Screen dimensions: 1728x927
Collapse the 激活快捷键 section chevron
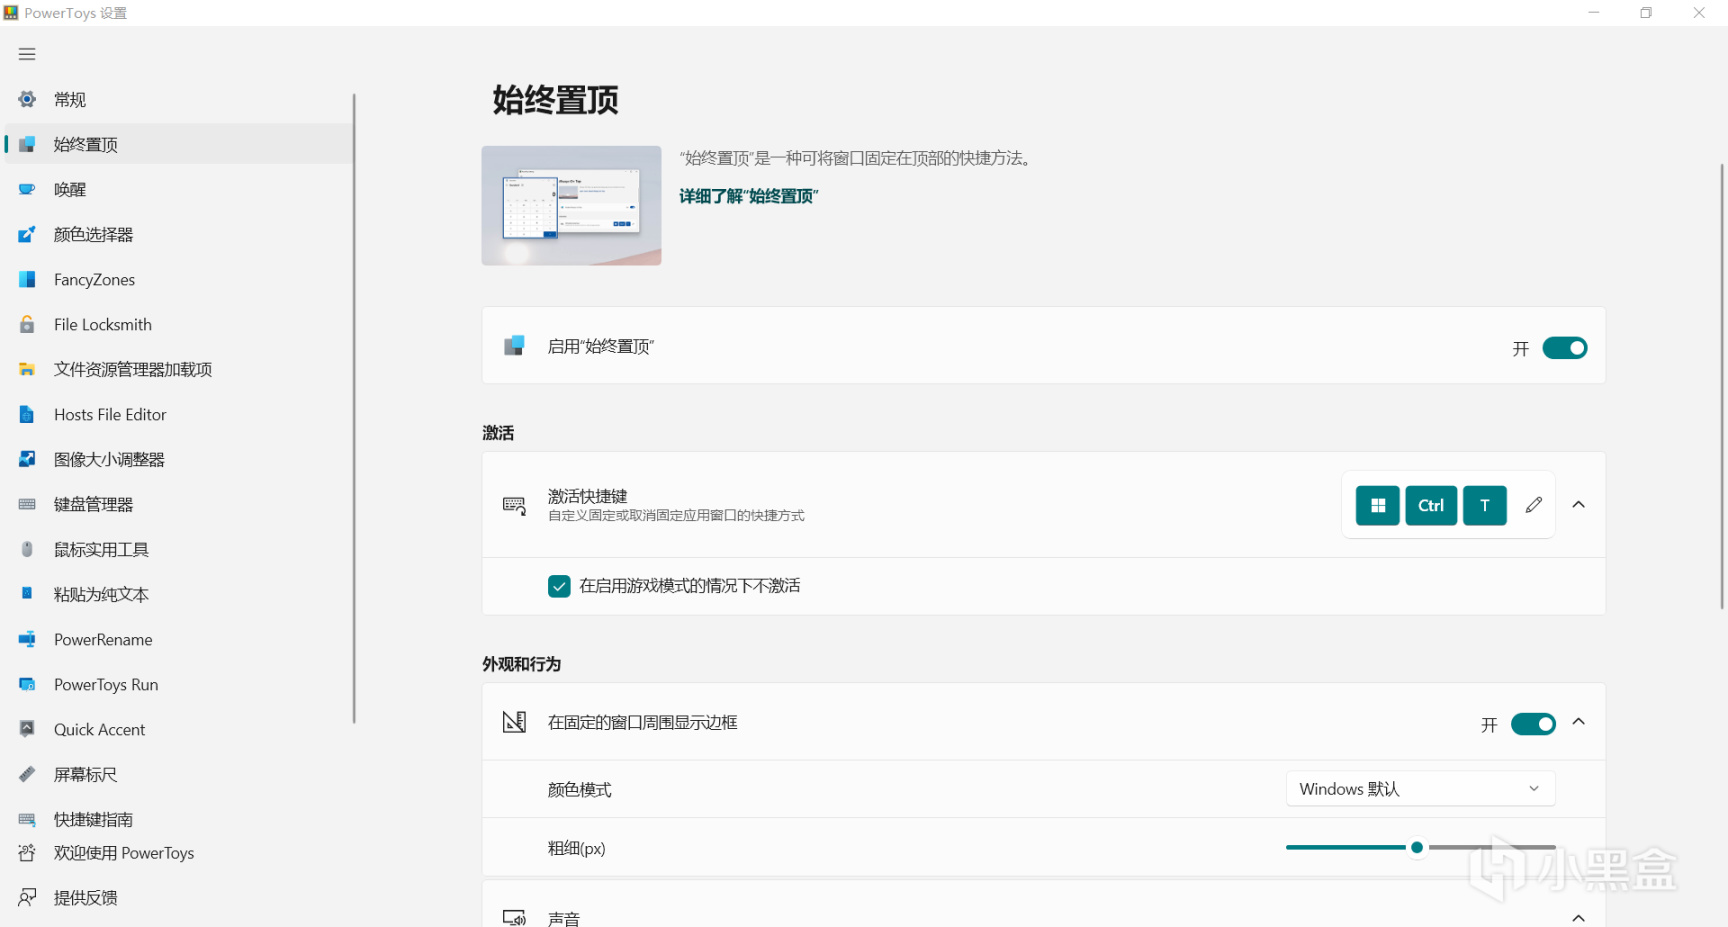coord(1579,505)
